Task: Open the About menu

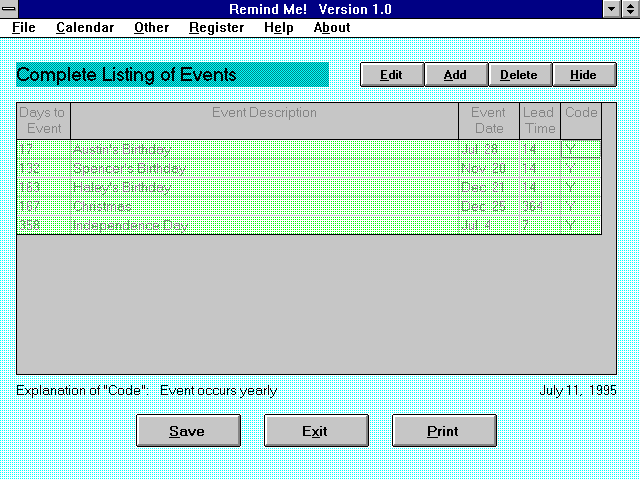Action: (x=332, y=28)
